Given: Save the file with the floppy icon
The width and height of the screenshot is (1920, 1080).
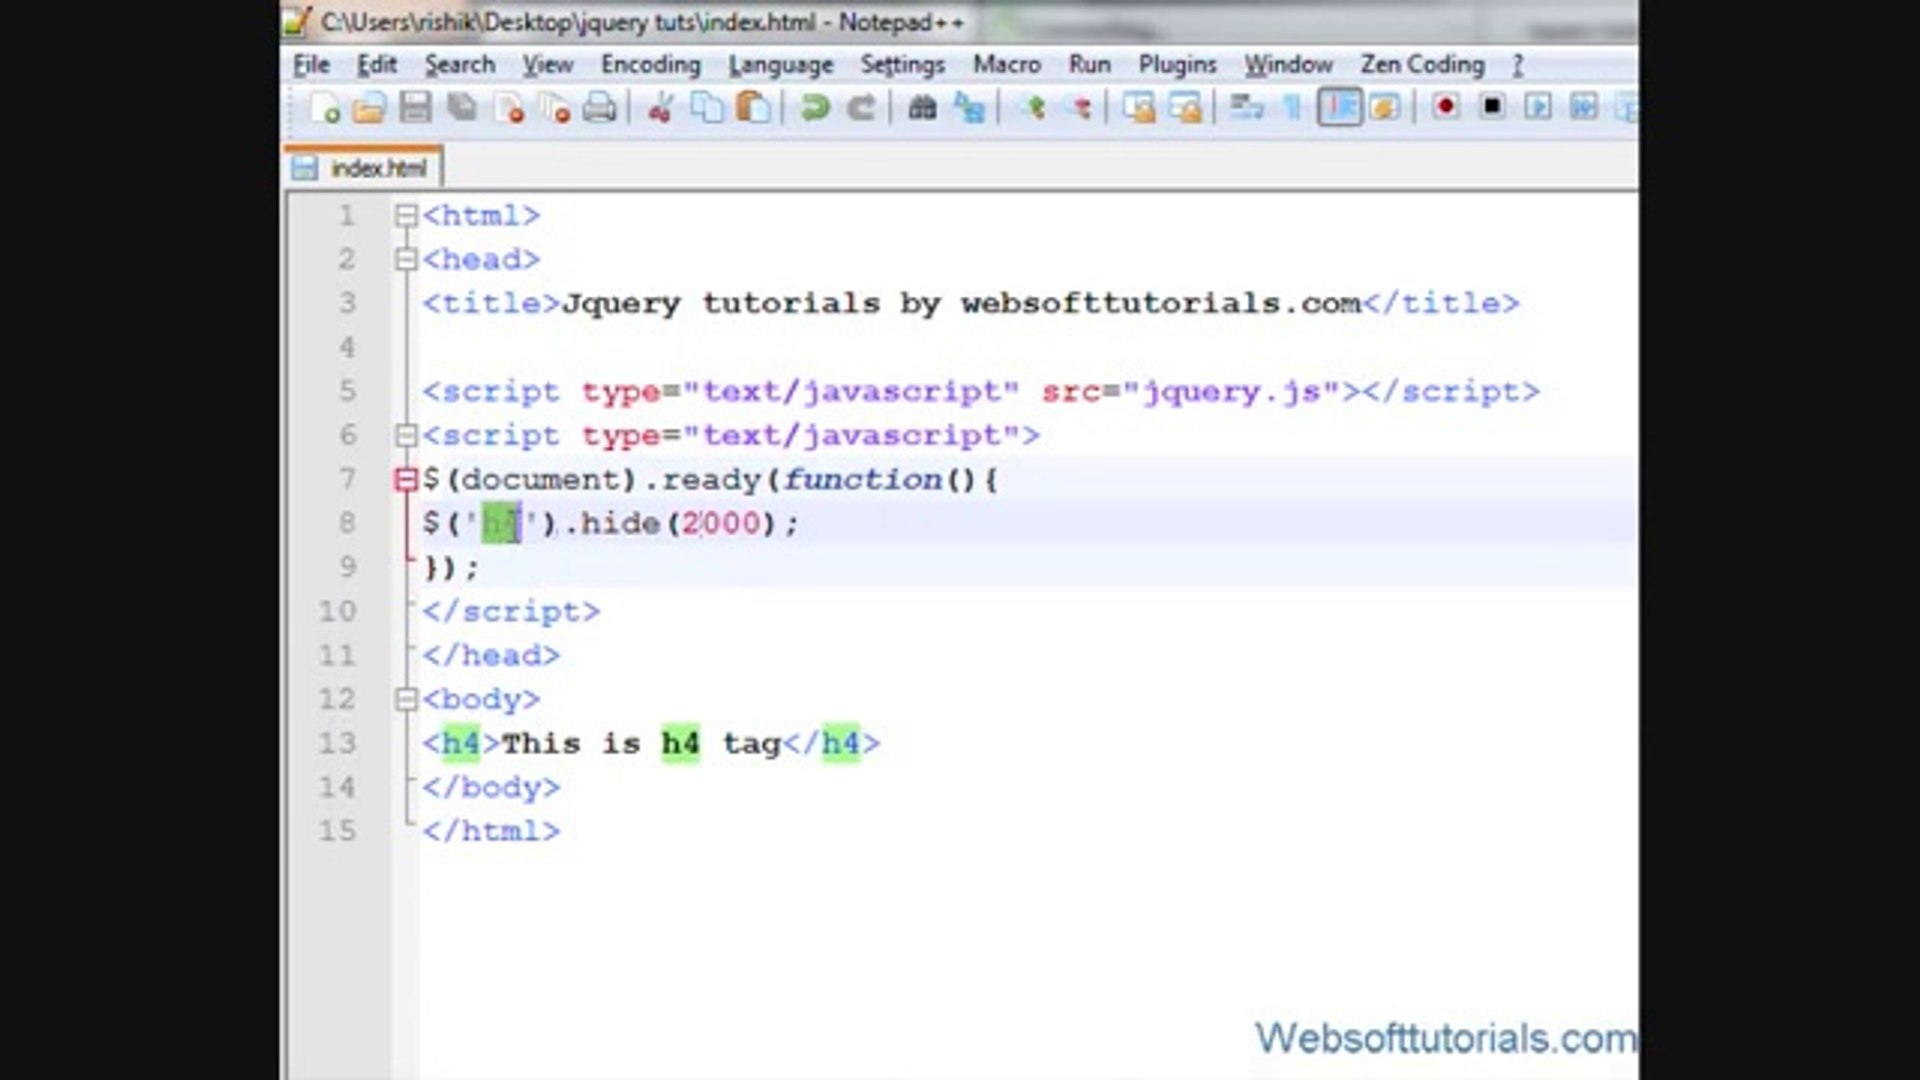Looking at the screenshot, I should coord(415,108).
